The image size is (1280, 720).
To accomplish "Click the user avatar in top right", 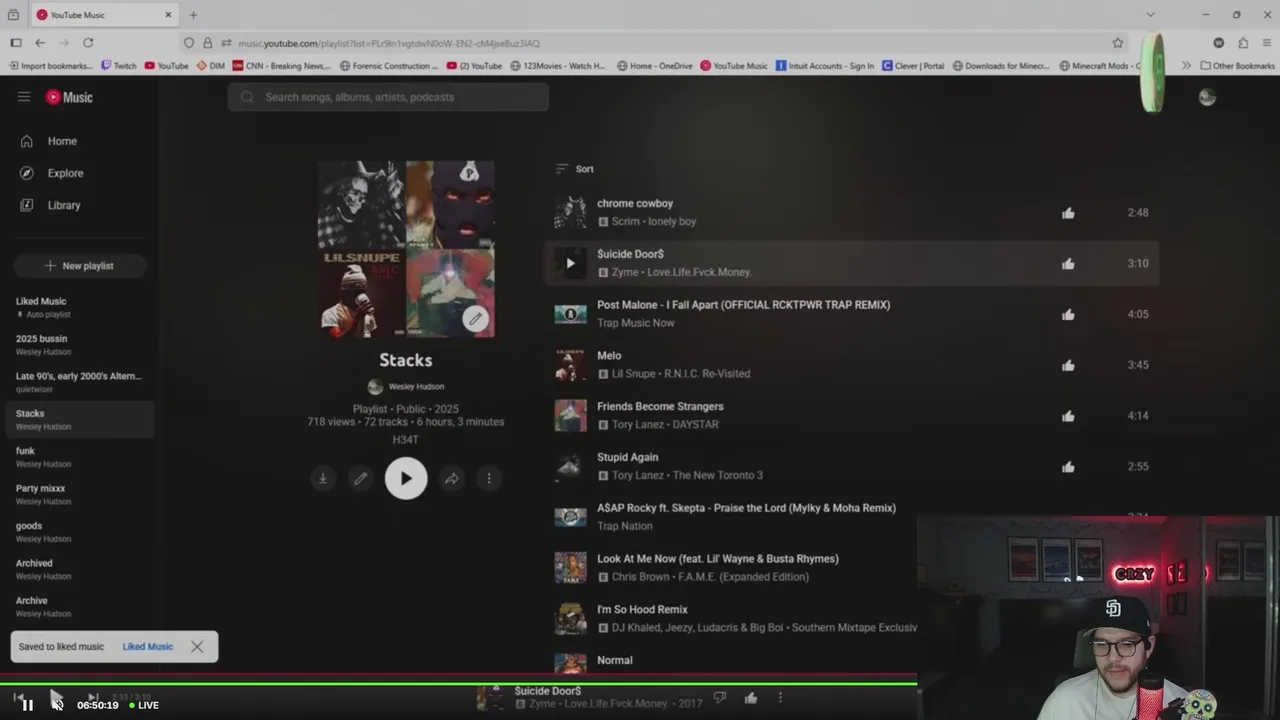I will pyautogui.click(x=1207, y=97).
